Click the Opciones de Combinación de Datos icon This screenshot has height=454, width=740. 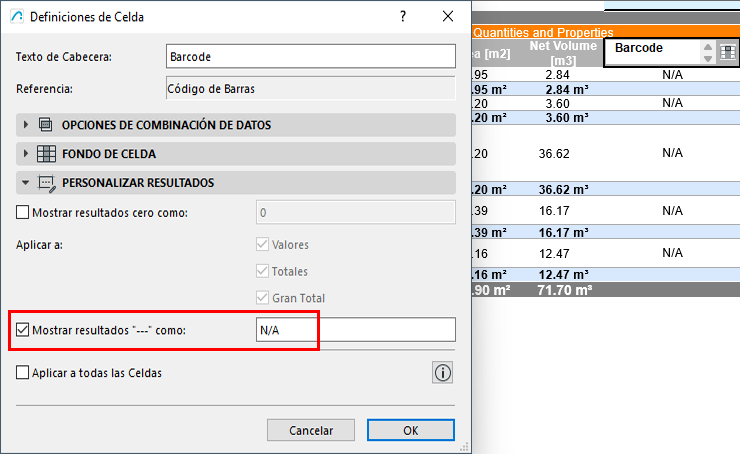pos(46,125)
